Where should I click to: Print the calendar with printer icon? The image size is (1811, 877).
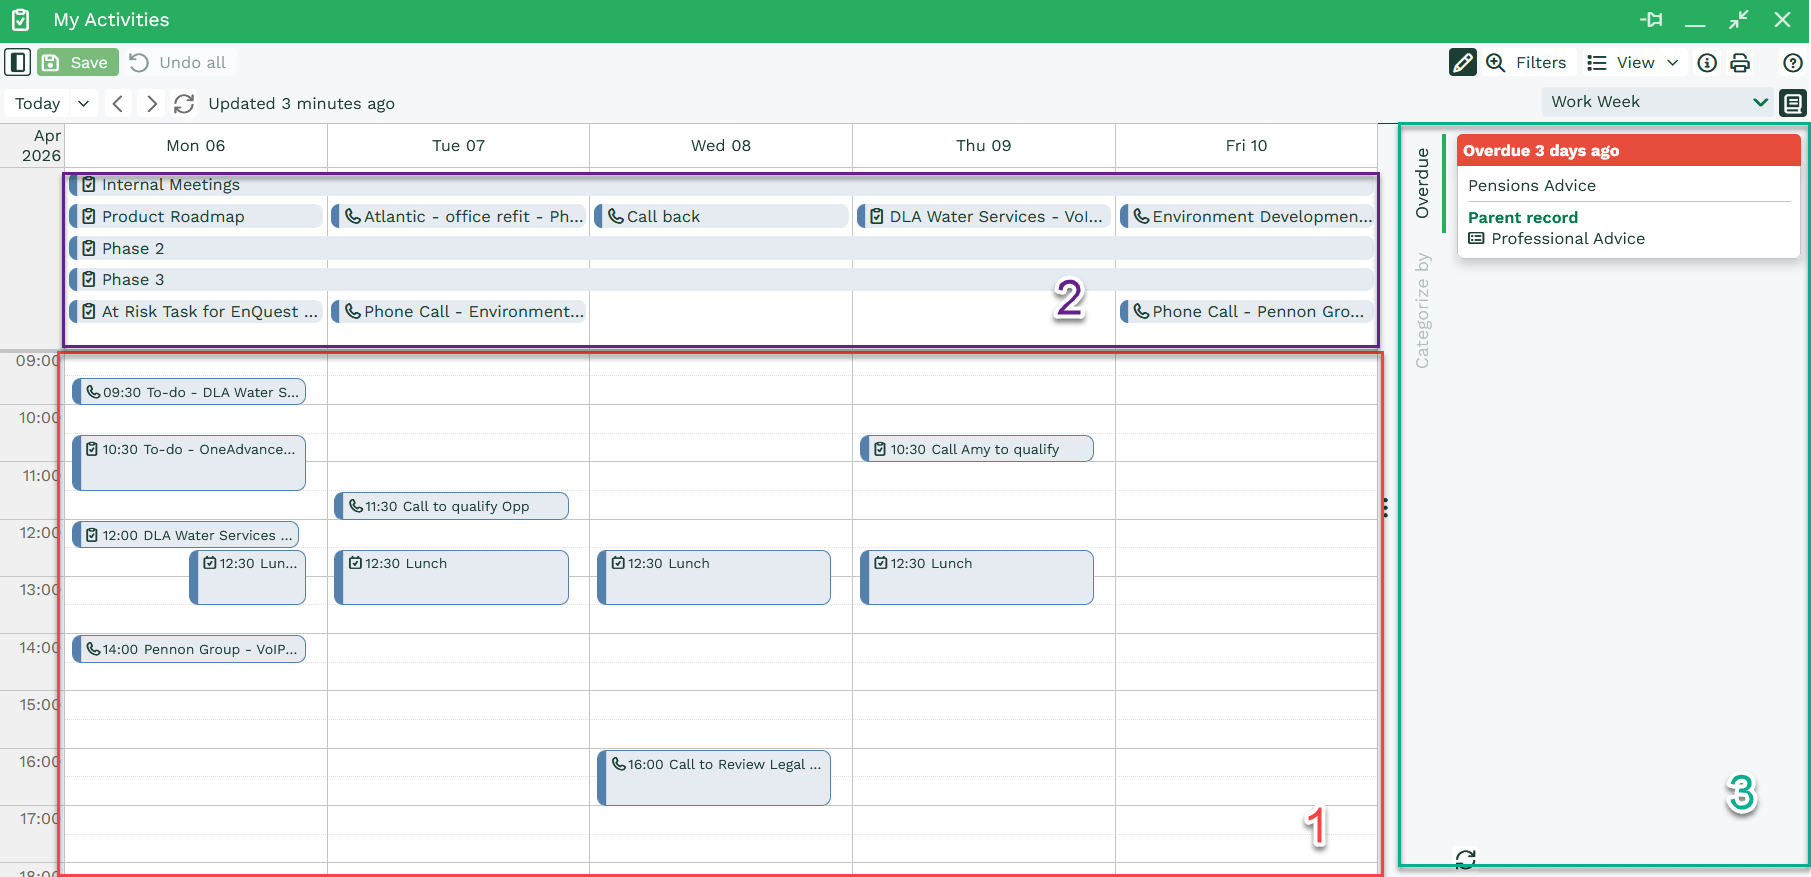[x=1740, y=63]
